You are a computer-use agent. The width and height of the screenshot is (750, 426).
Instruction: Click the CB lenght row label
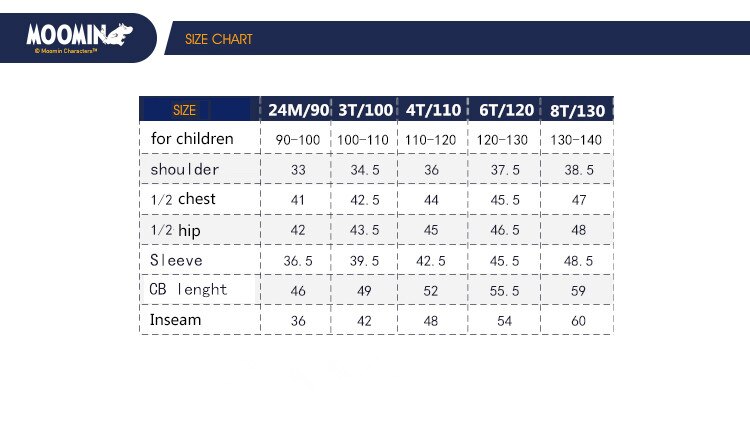pyautogui.click(x=188, y=290)
